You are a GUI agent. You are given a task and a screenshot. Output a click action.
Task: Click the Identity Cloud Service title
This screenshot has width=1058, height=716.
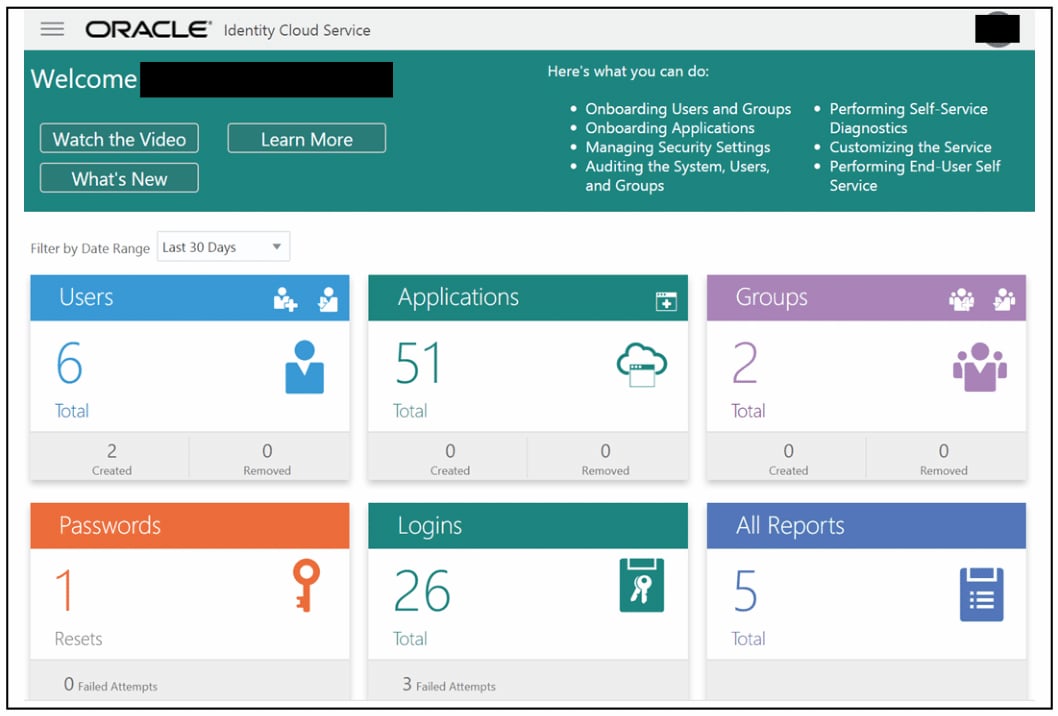(x=297, y=30)
